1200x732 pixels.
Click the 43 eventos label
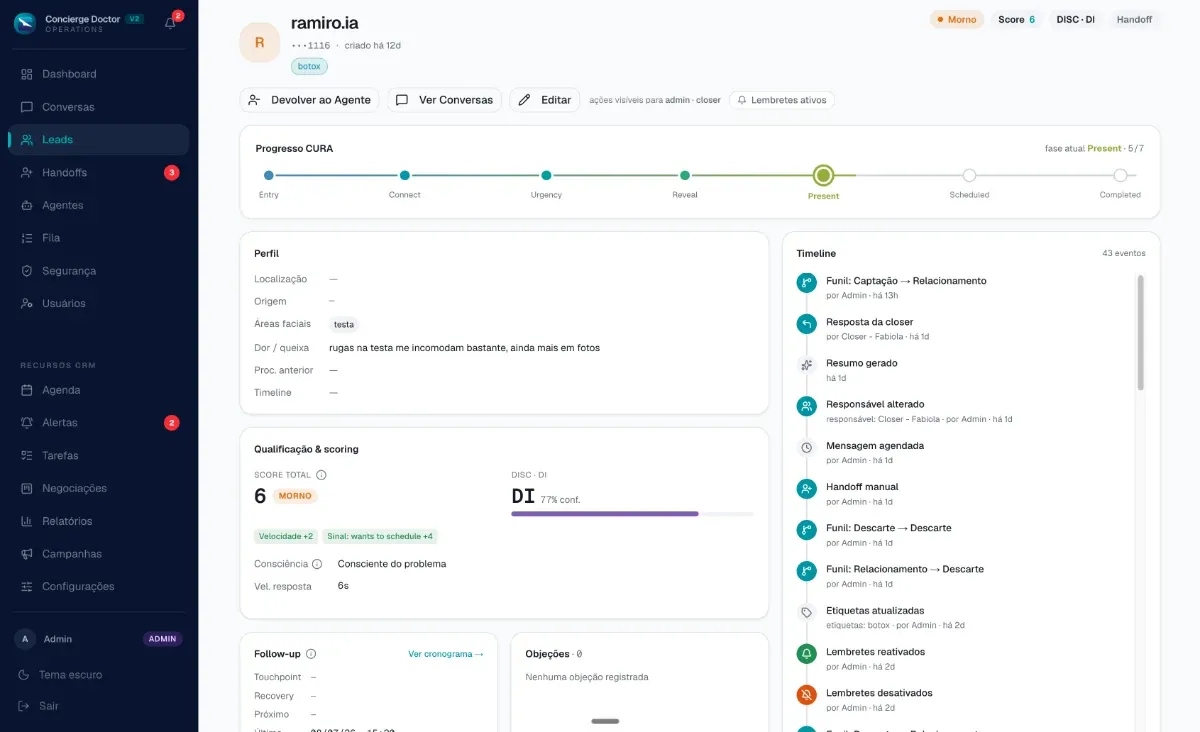pos(1124,253)
